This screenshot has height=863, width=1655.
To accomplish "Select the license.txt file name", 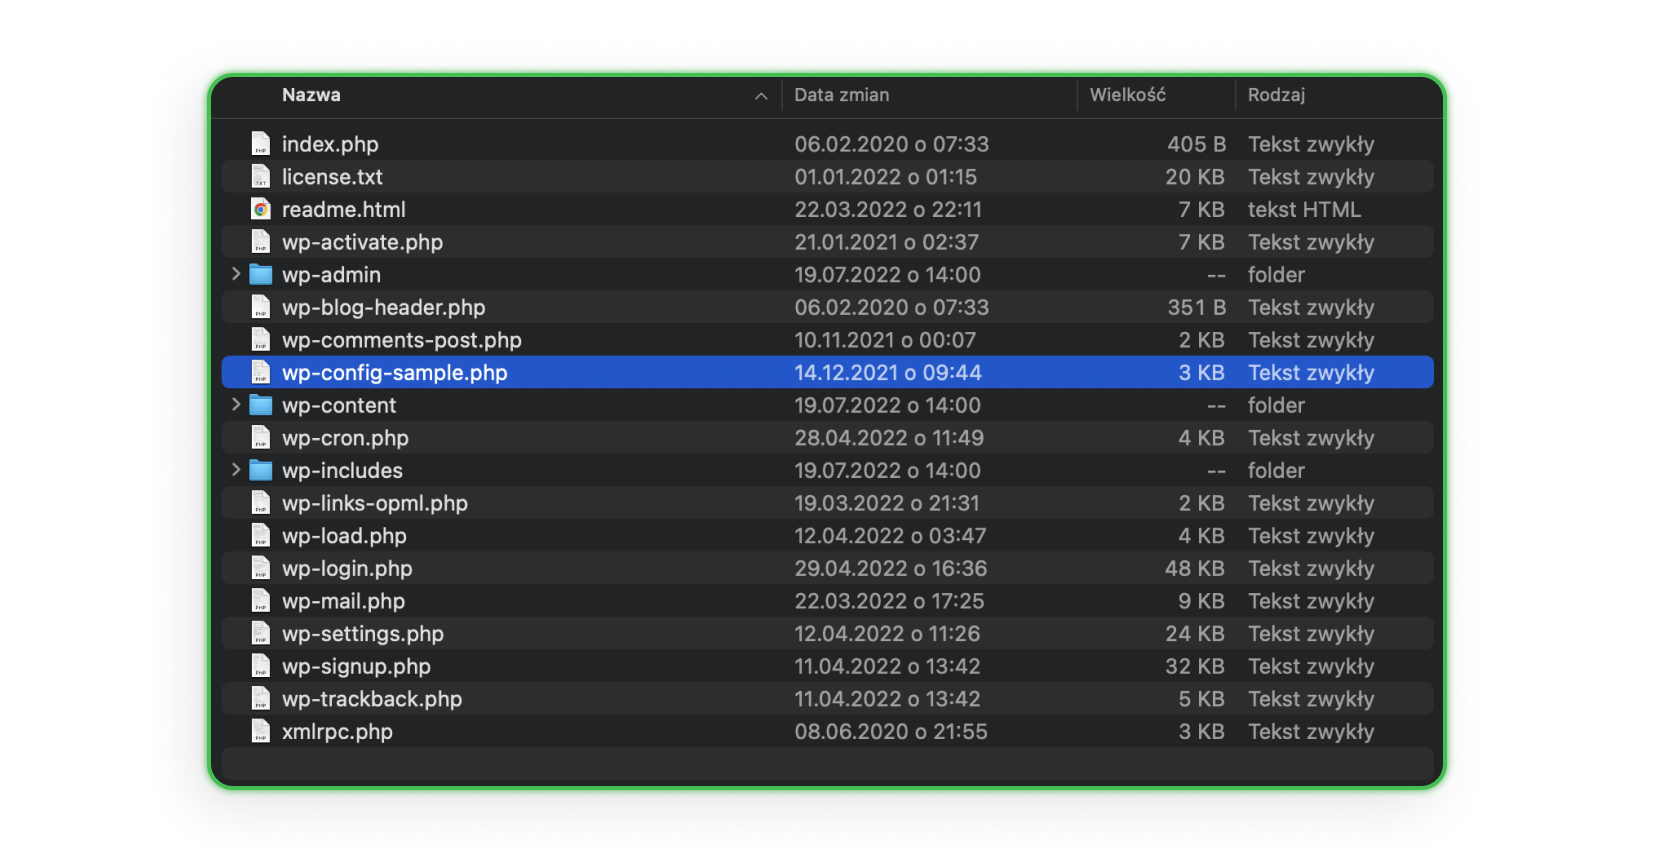I will [x=332, y=177].
